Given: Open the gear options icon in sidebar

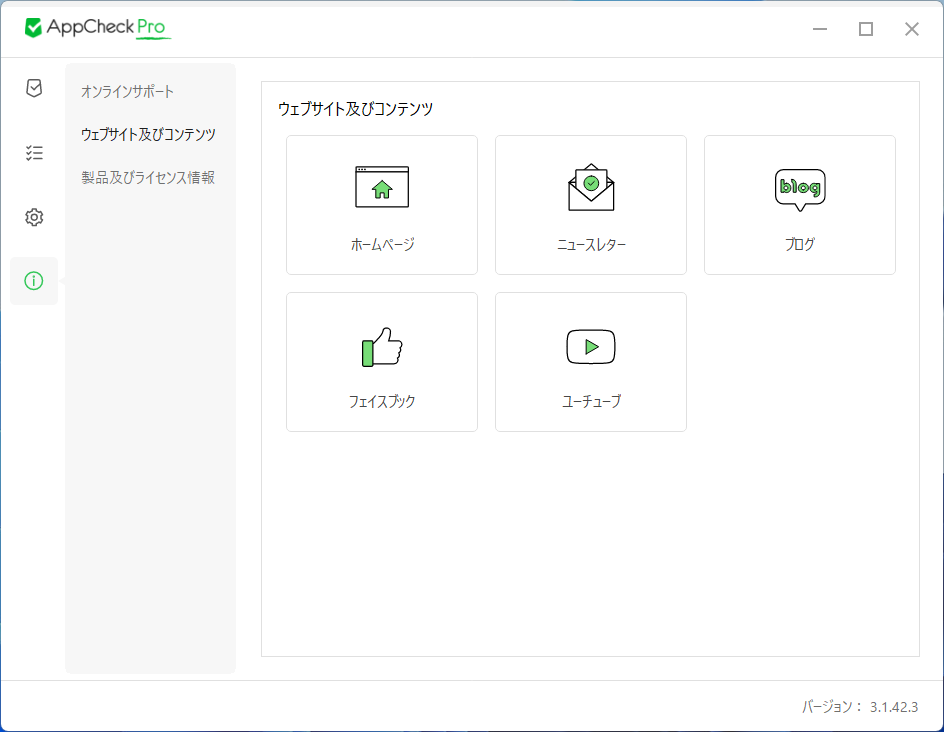Looking at the screenshot, I should click(x=34, y=217).
